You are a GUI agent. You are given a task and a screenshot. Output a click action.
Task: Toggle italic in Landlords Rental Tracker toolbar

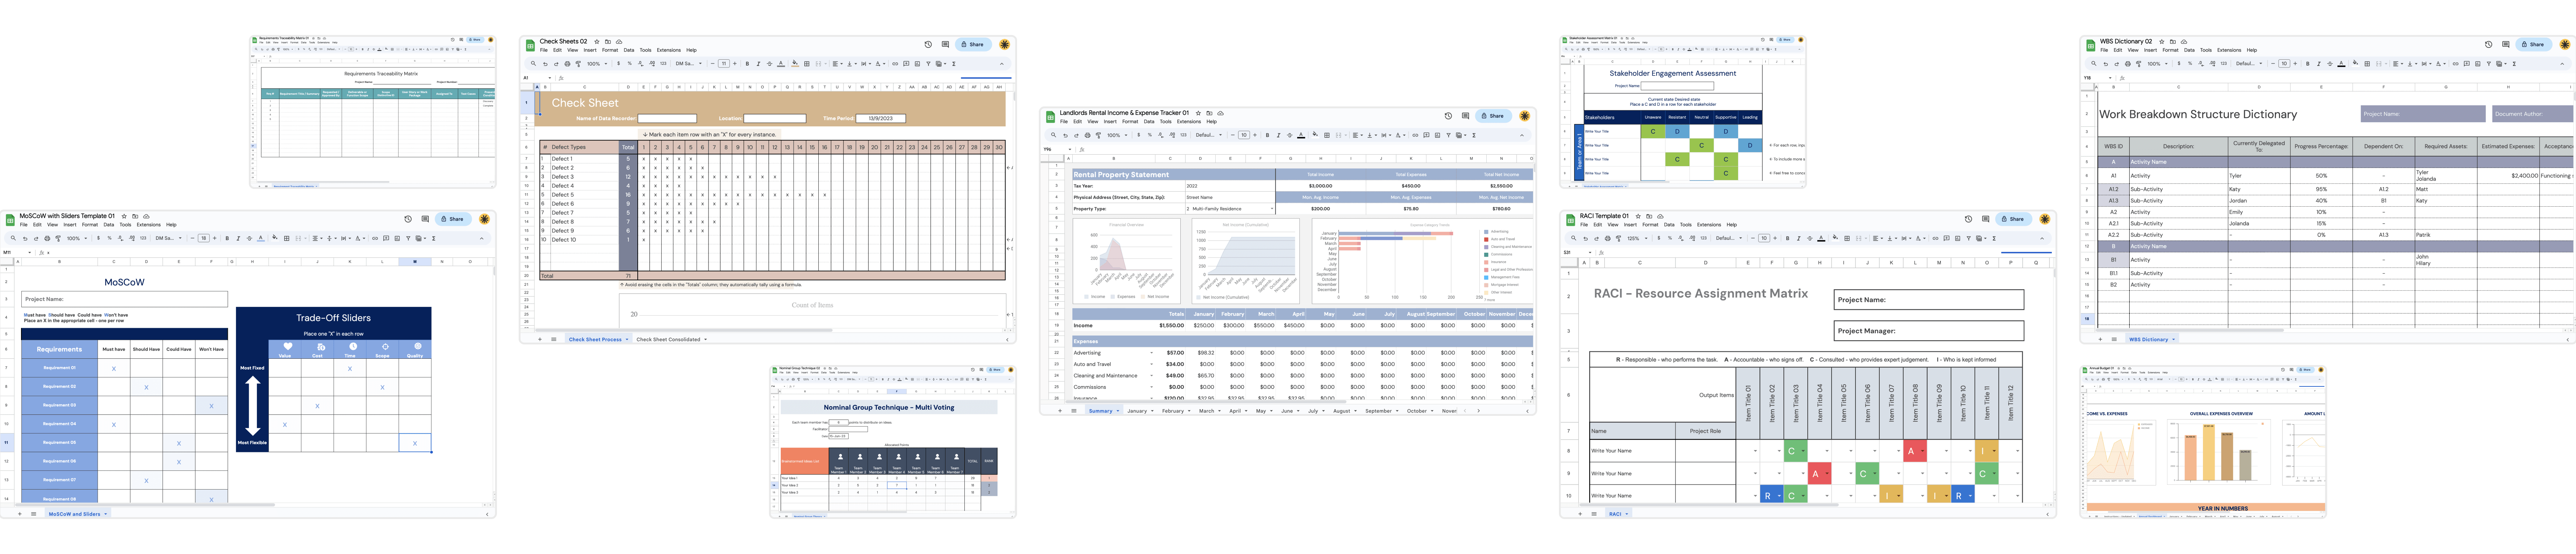coord(1279,135)
